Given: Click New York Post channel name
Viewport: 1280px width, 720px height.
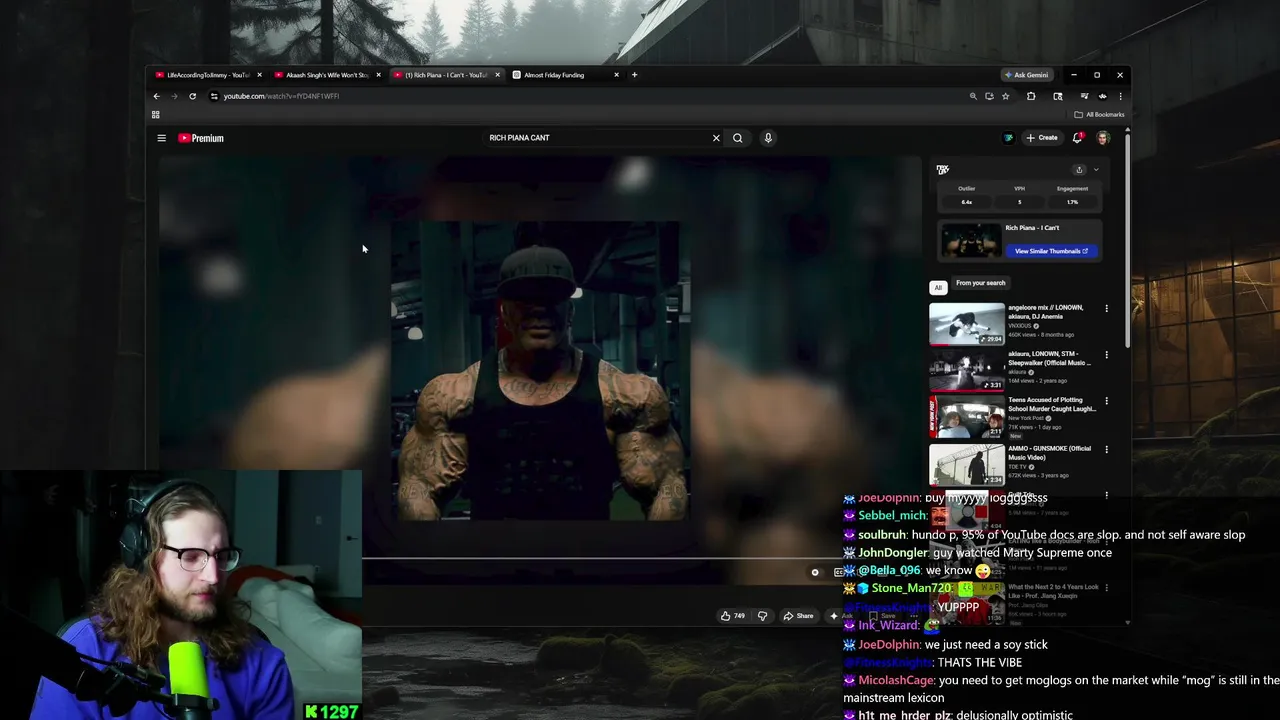Looking at the screenshot, I should (1027, 418).
